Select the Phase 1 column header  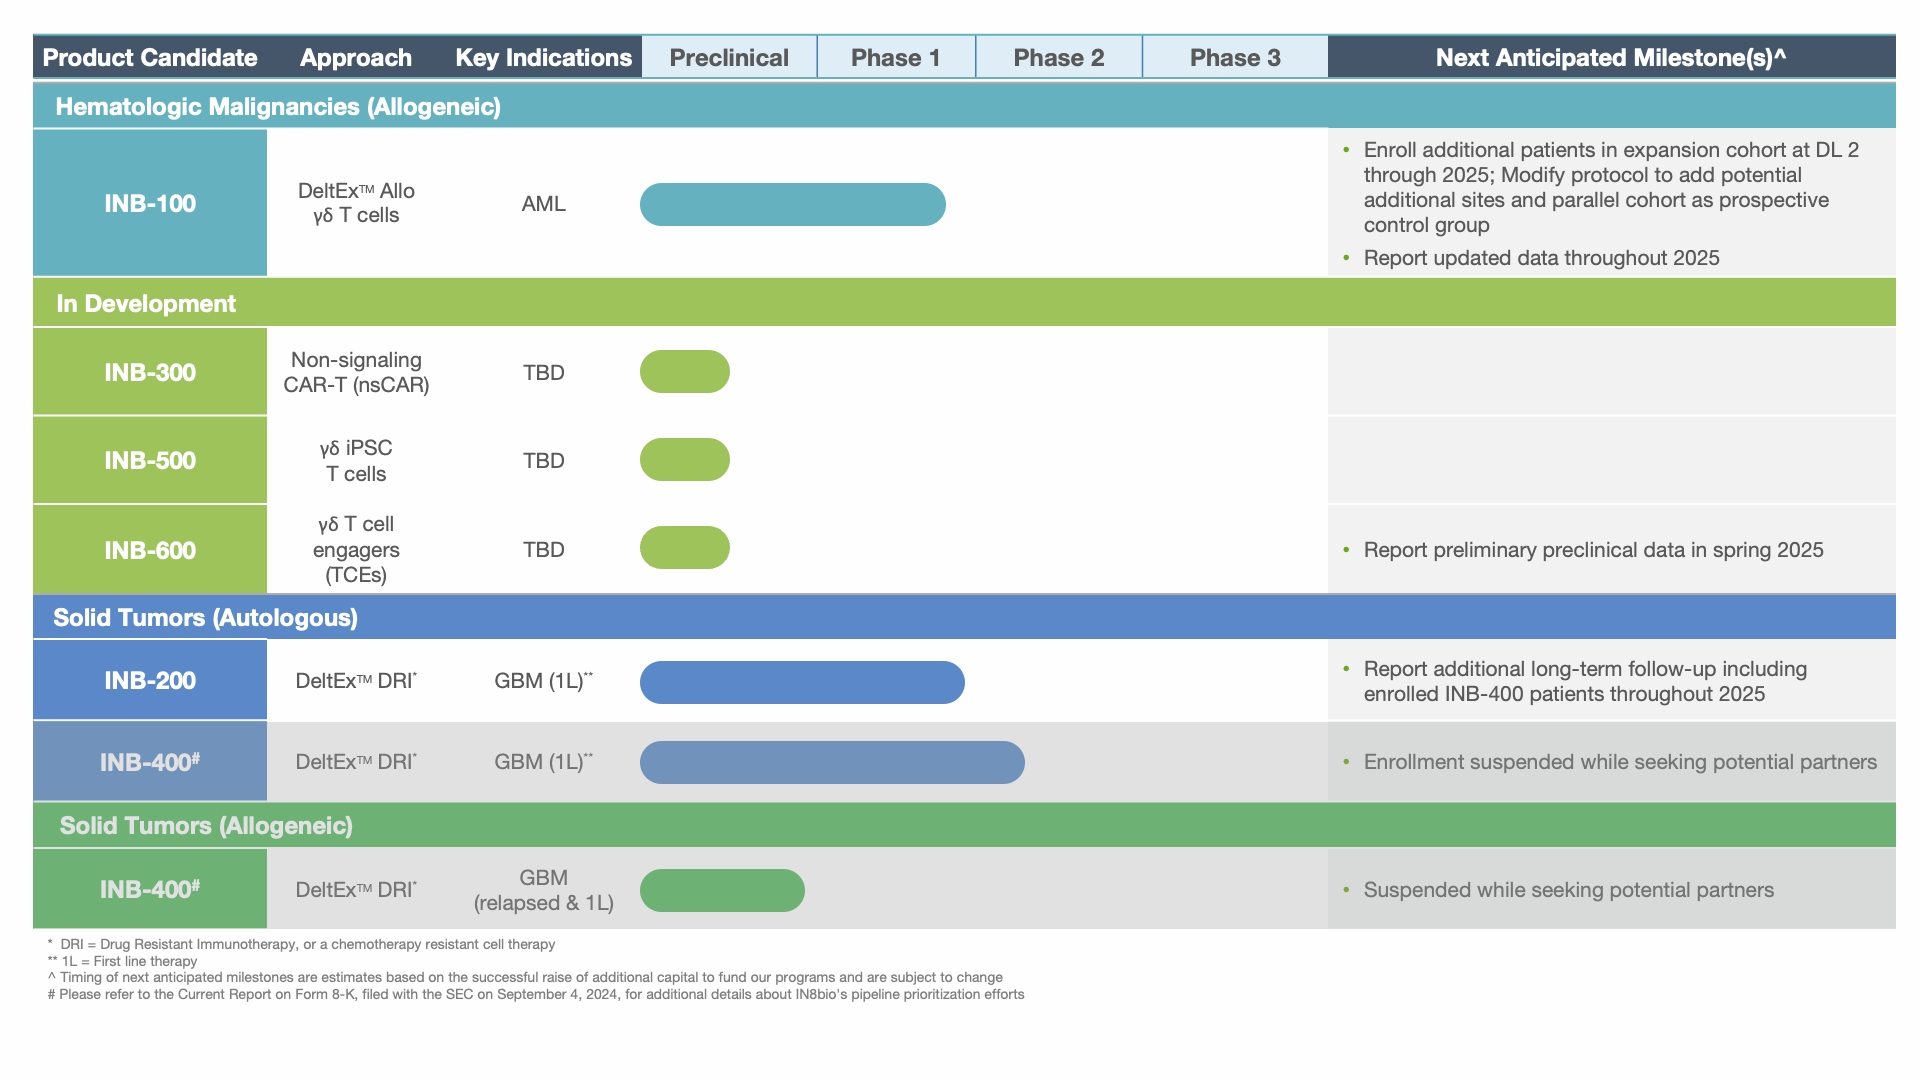click(895, 57)
